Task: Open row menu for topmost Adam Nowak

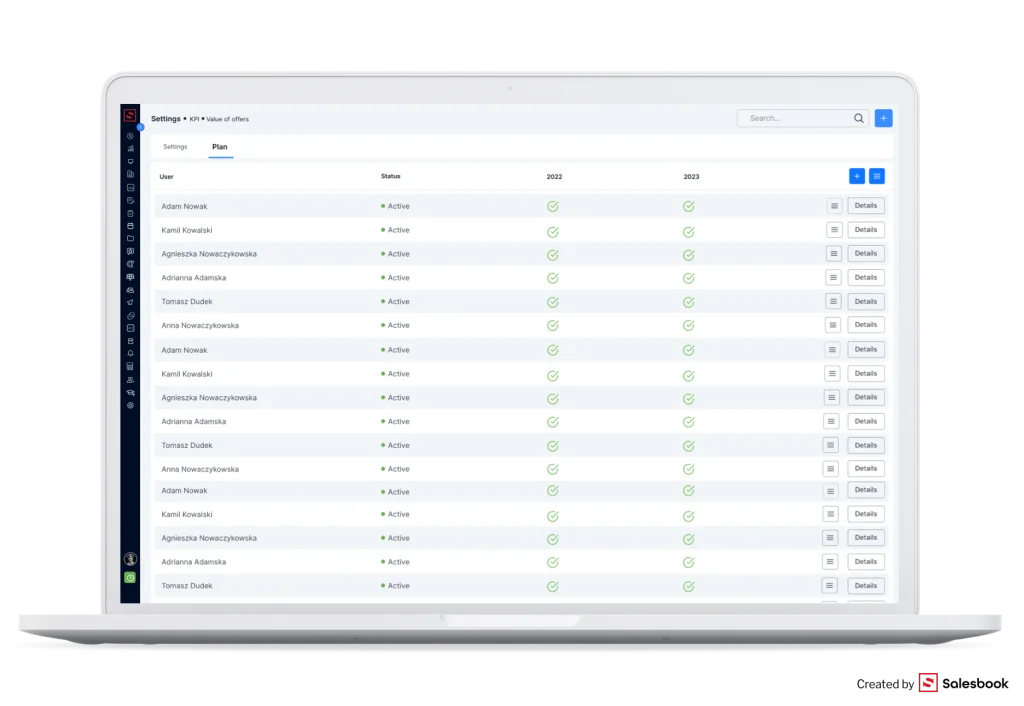Action: [x=835, y=206]
